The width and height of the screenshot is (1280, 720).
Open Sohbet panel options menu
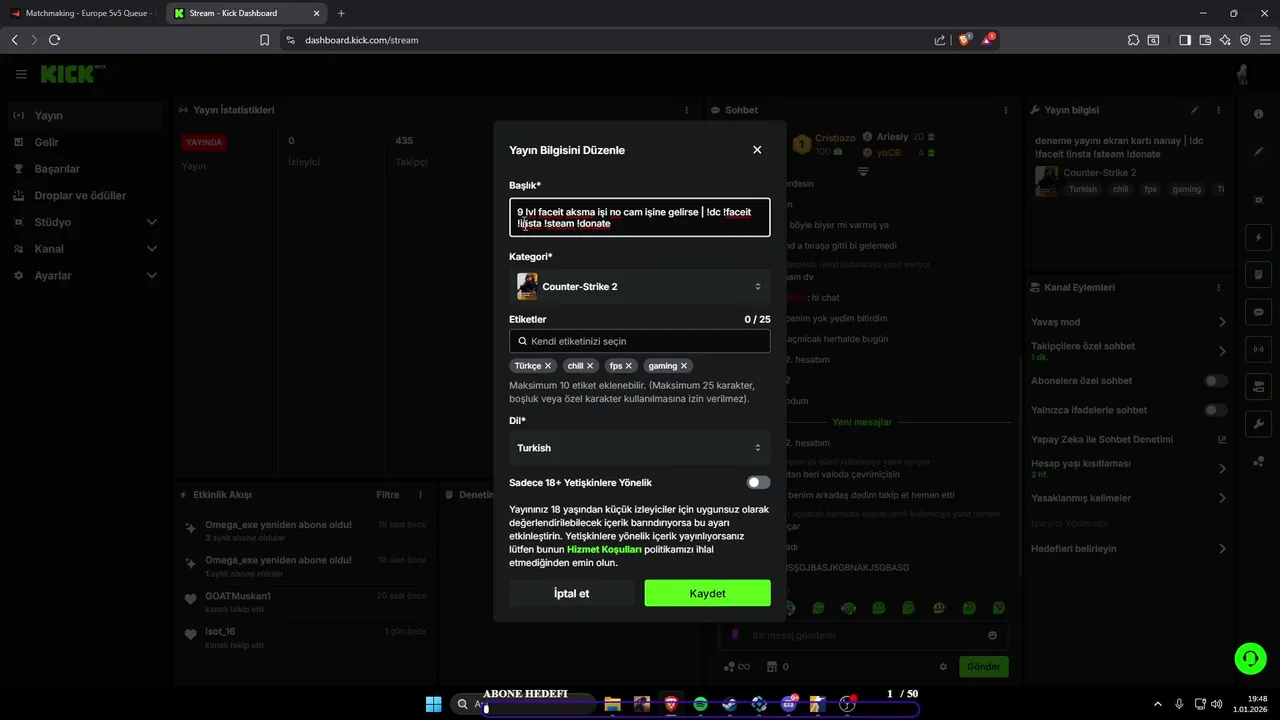point(1006,110)
